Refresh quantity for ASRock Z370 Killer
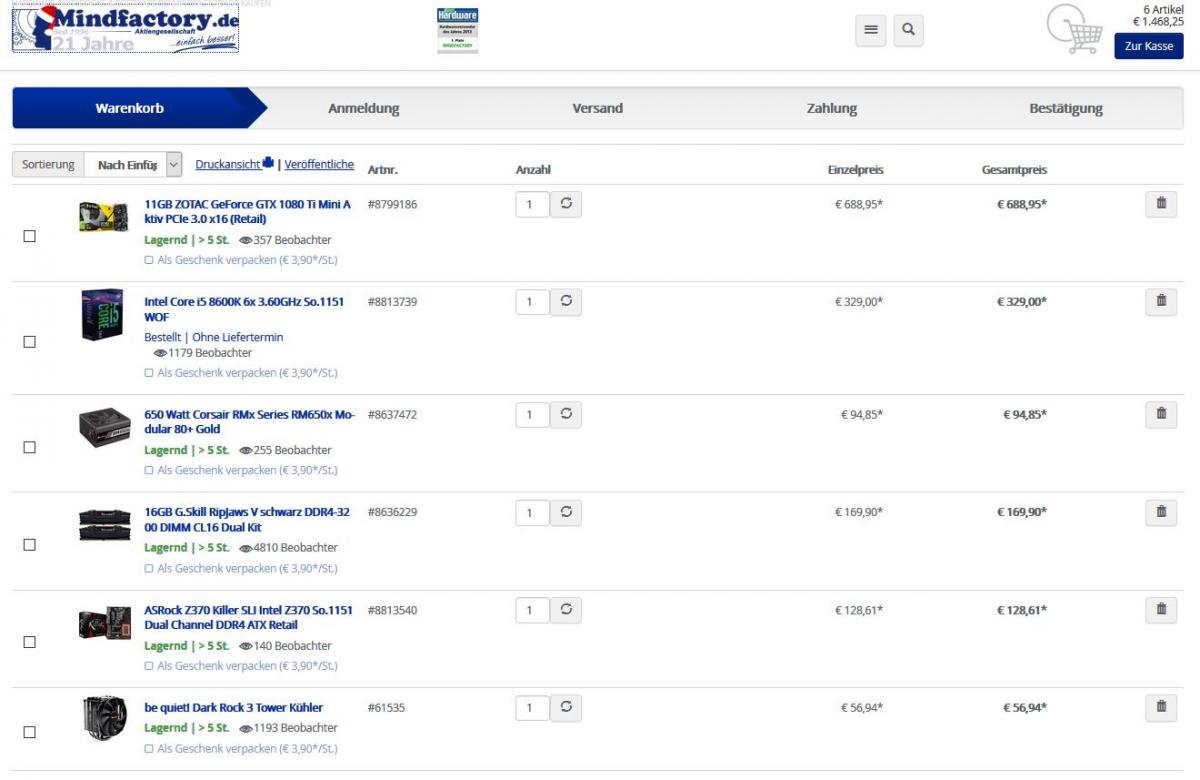 (566, 609)
